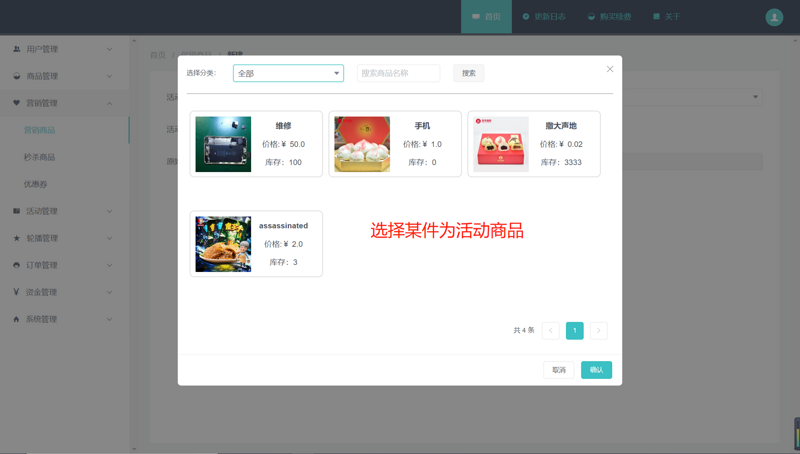This screenshot has width=800, height=454.
Task: Open the 首页 top navigation tab
Action: pos(486,17)
